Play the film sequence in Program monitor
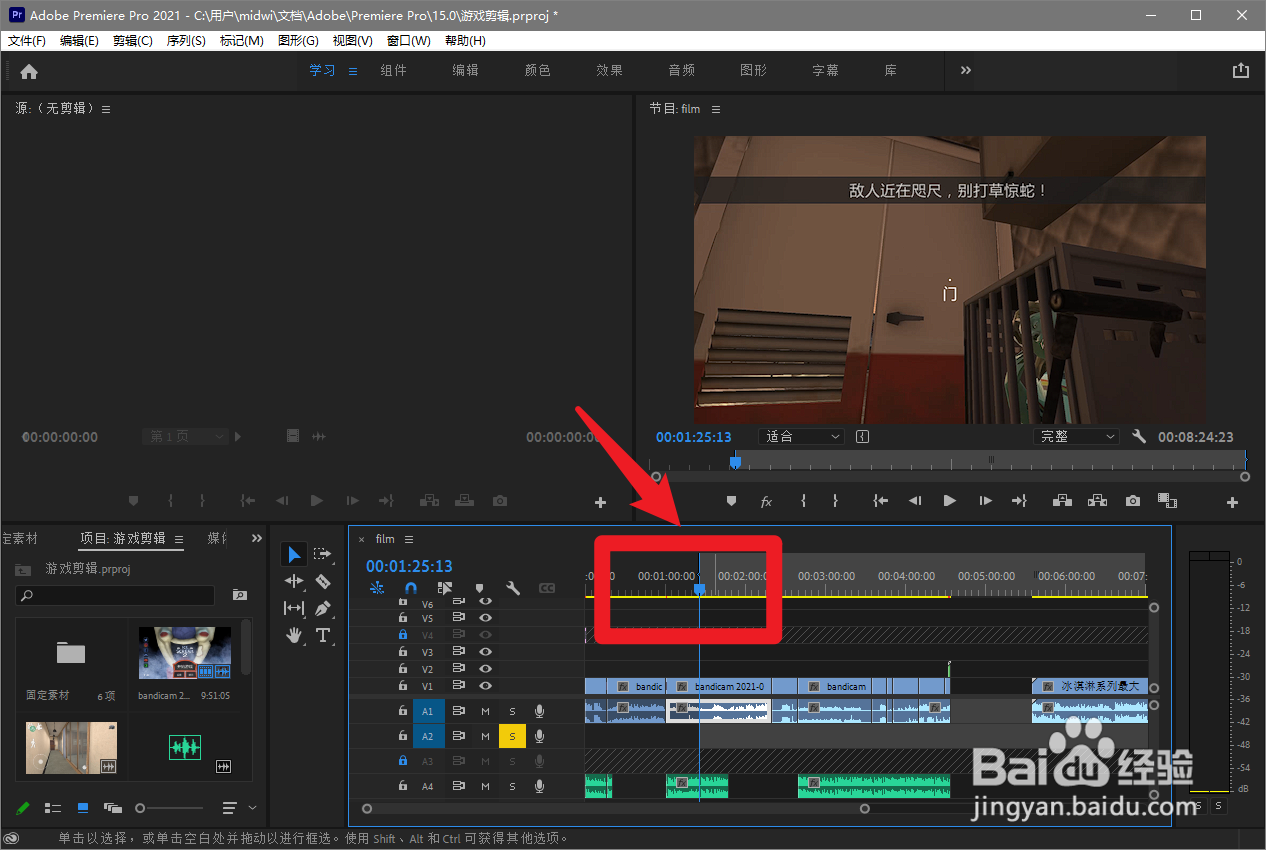Screen dimensions: 1266x850 pyautogui.click(x=950, y=501)
